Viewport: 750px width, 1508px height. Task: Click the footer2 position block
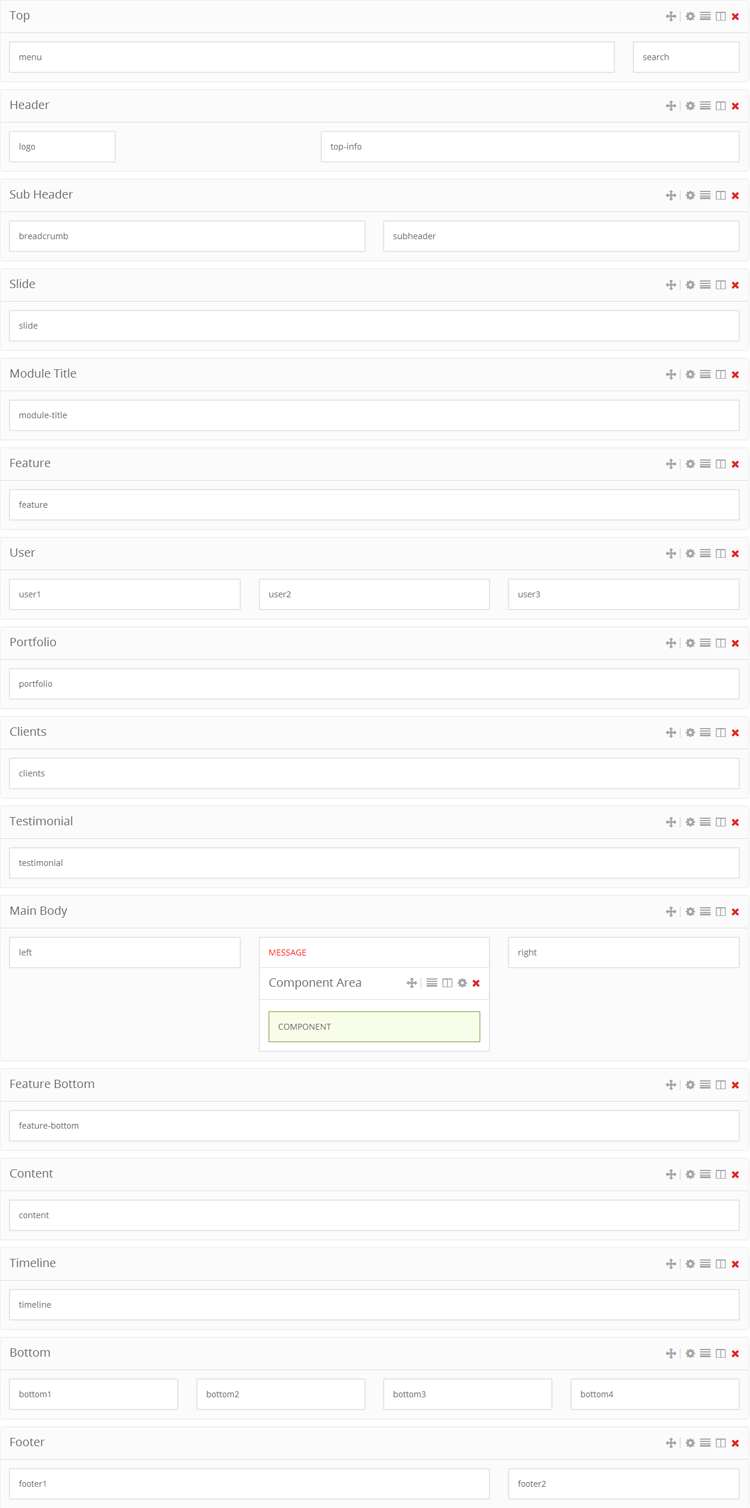pos(623,1484)
